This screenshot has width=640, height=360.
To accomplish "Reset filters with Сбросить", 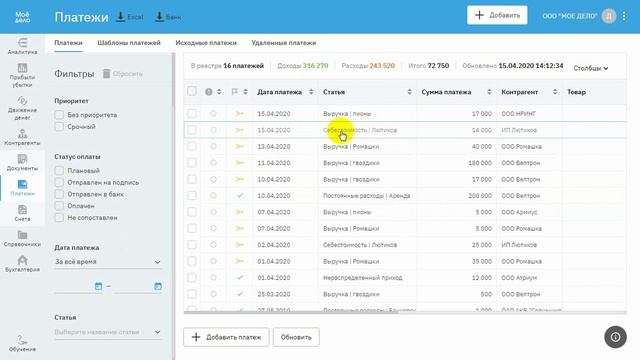I will 122,74.
